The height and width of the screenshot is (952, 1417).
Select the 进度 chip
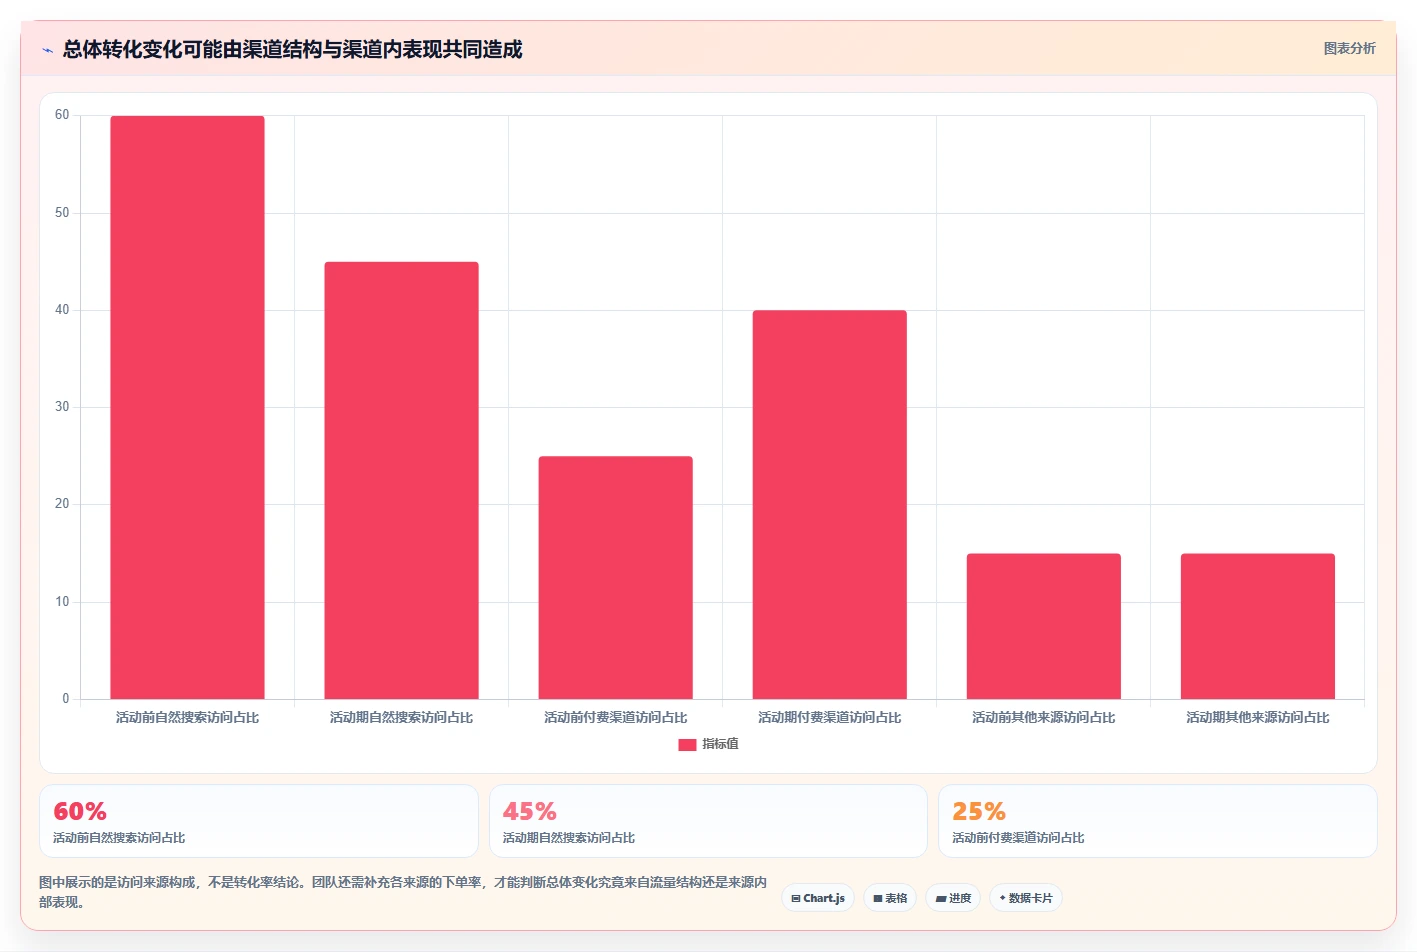953,898
